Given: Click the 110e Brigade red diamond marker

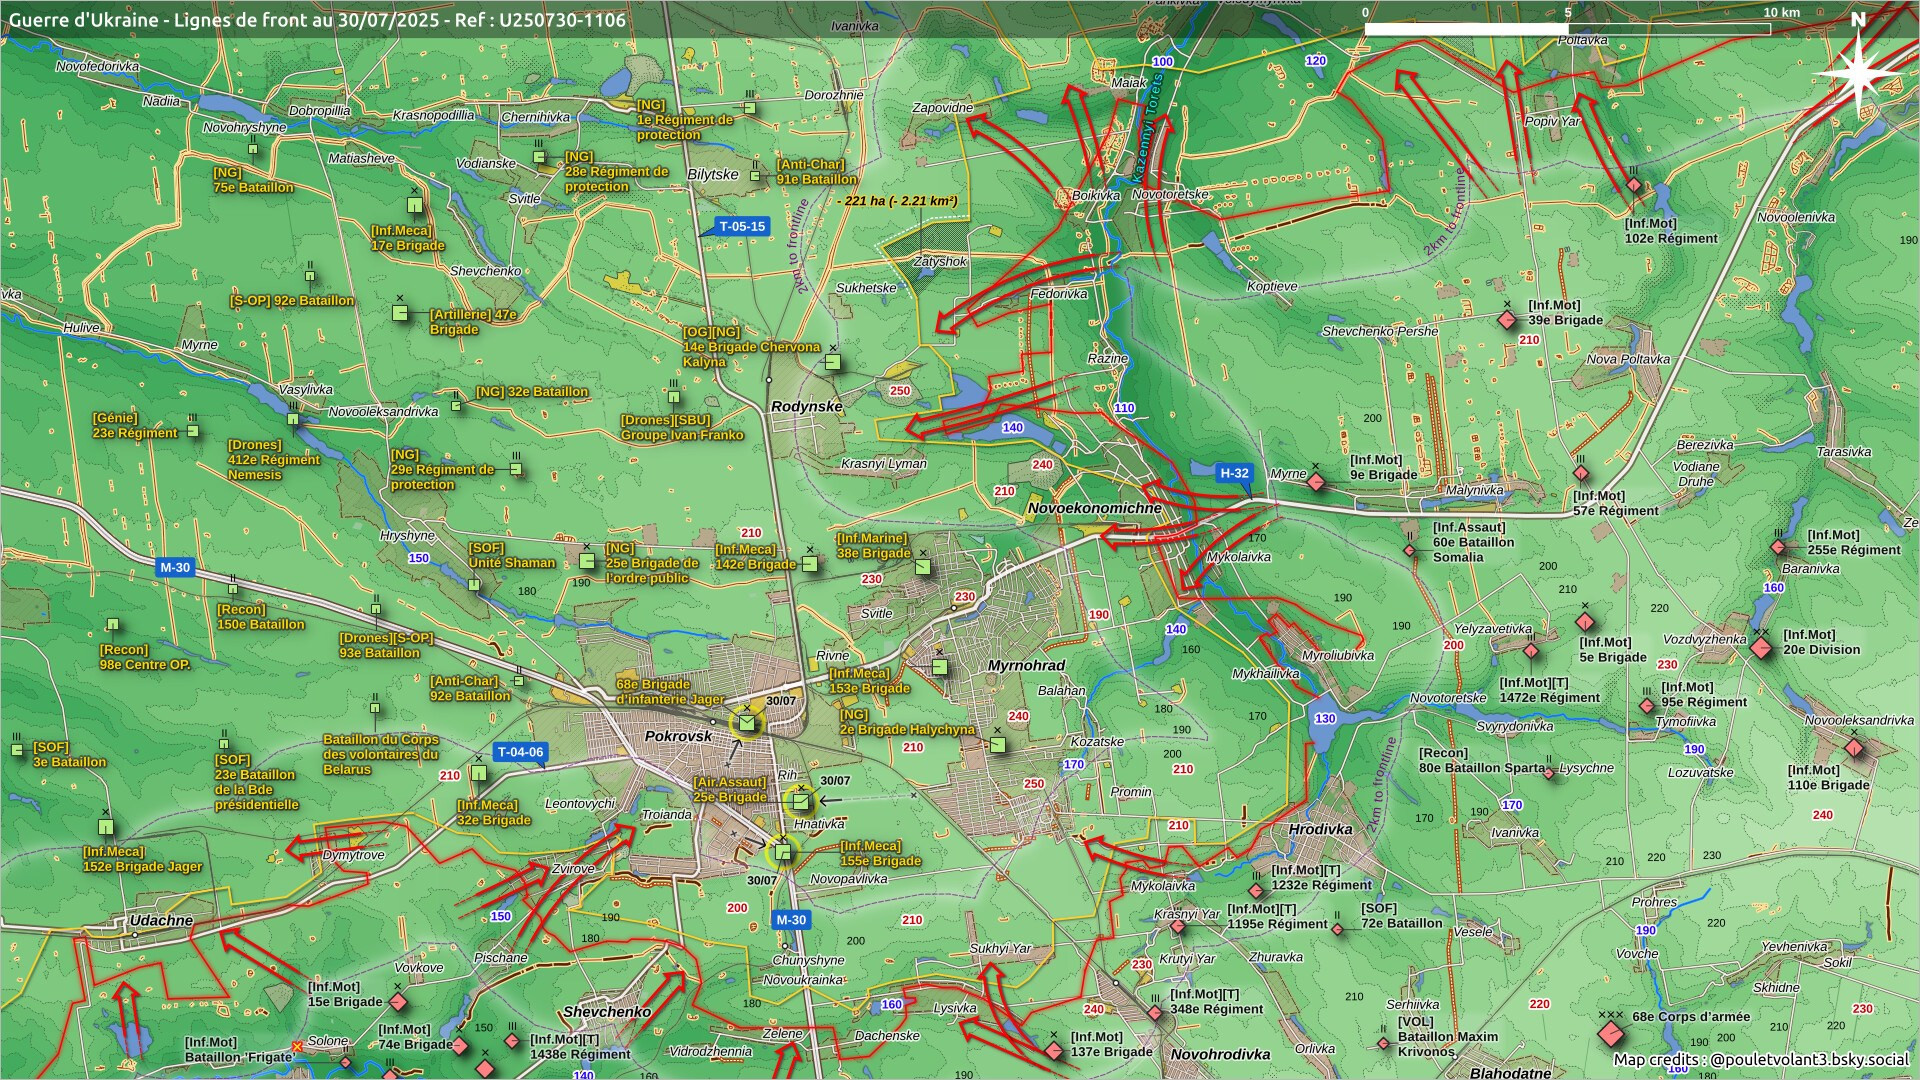Looking at the screenshot, I should [1854, 748].
